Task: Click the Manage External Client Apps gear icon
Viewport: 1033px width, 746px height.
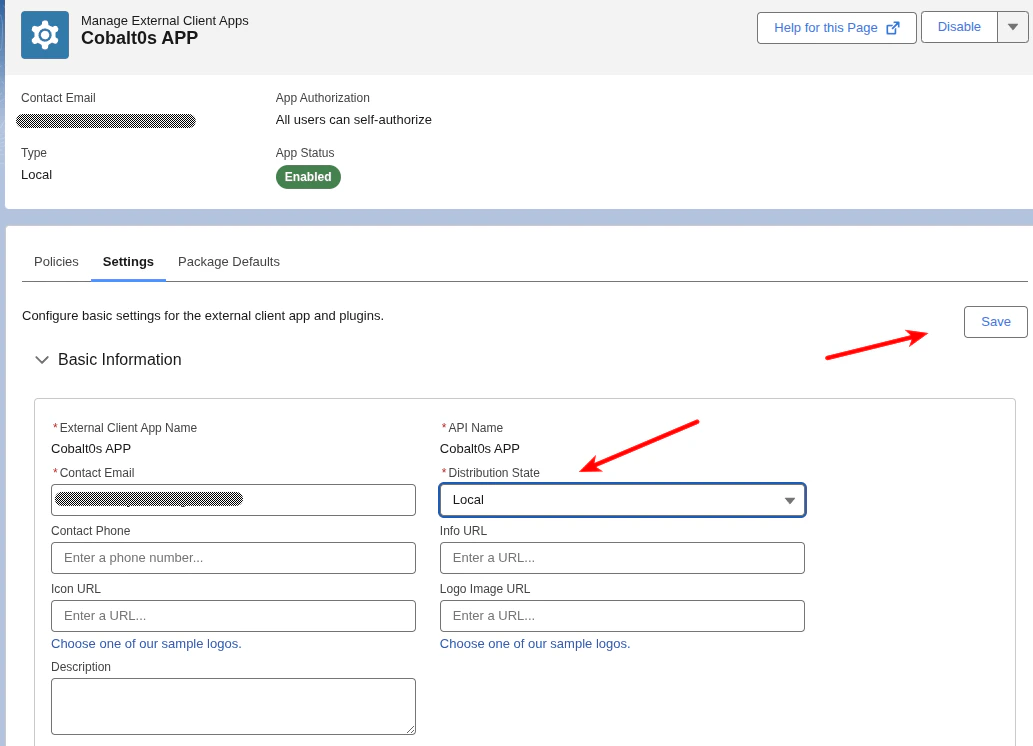Action: click(43, 34)
